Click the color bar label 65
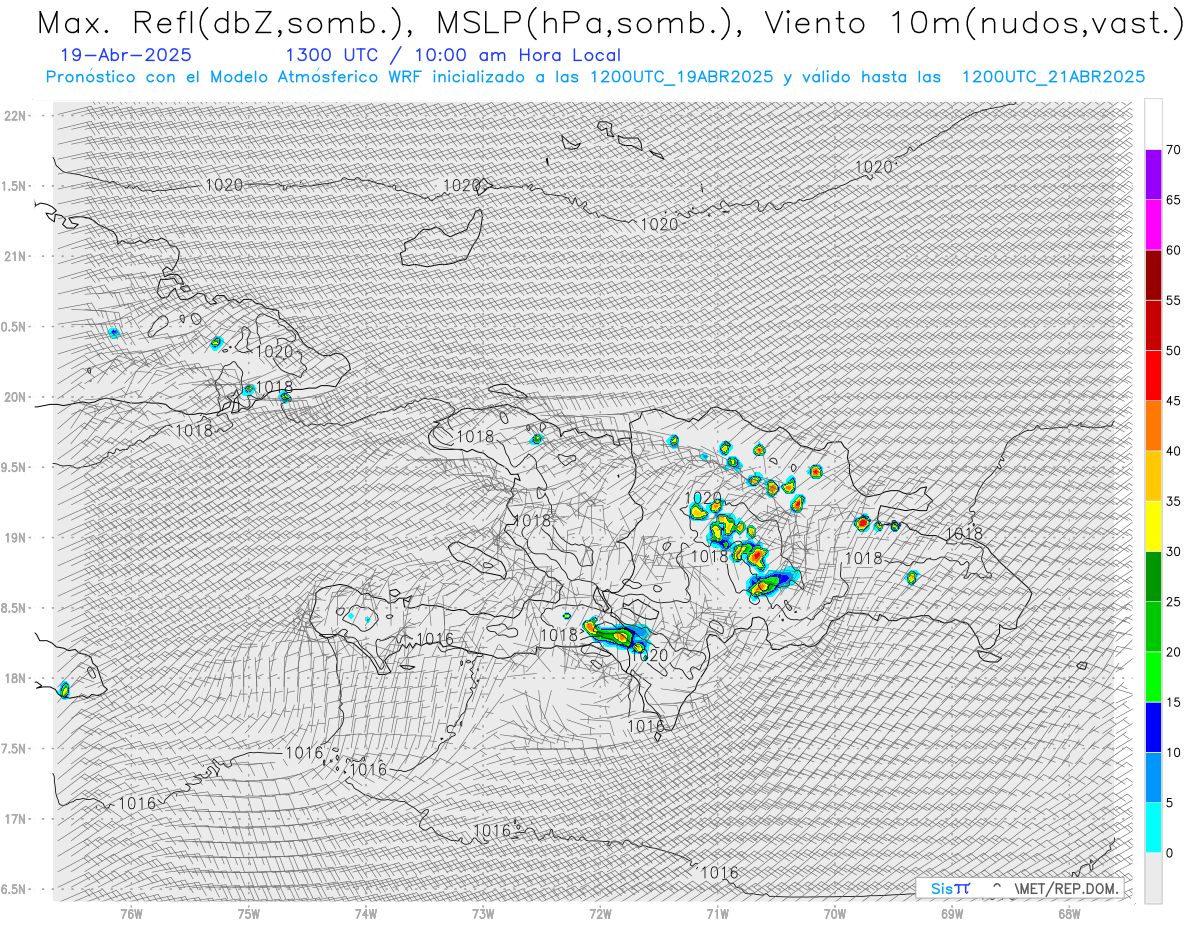This screenshot has width=1200, height=927. [x=1173, y=200]
